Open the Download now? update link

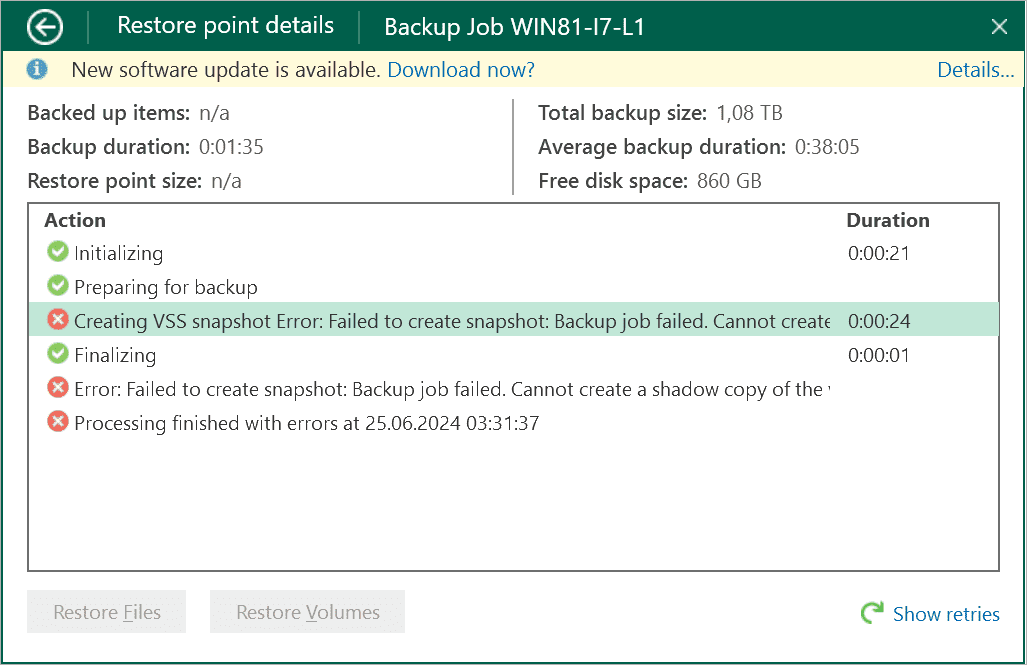click(x=460, y=69)
